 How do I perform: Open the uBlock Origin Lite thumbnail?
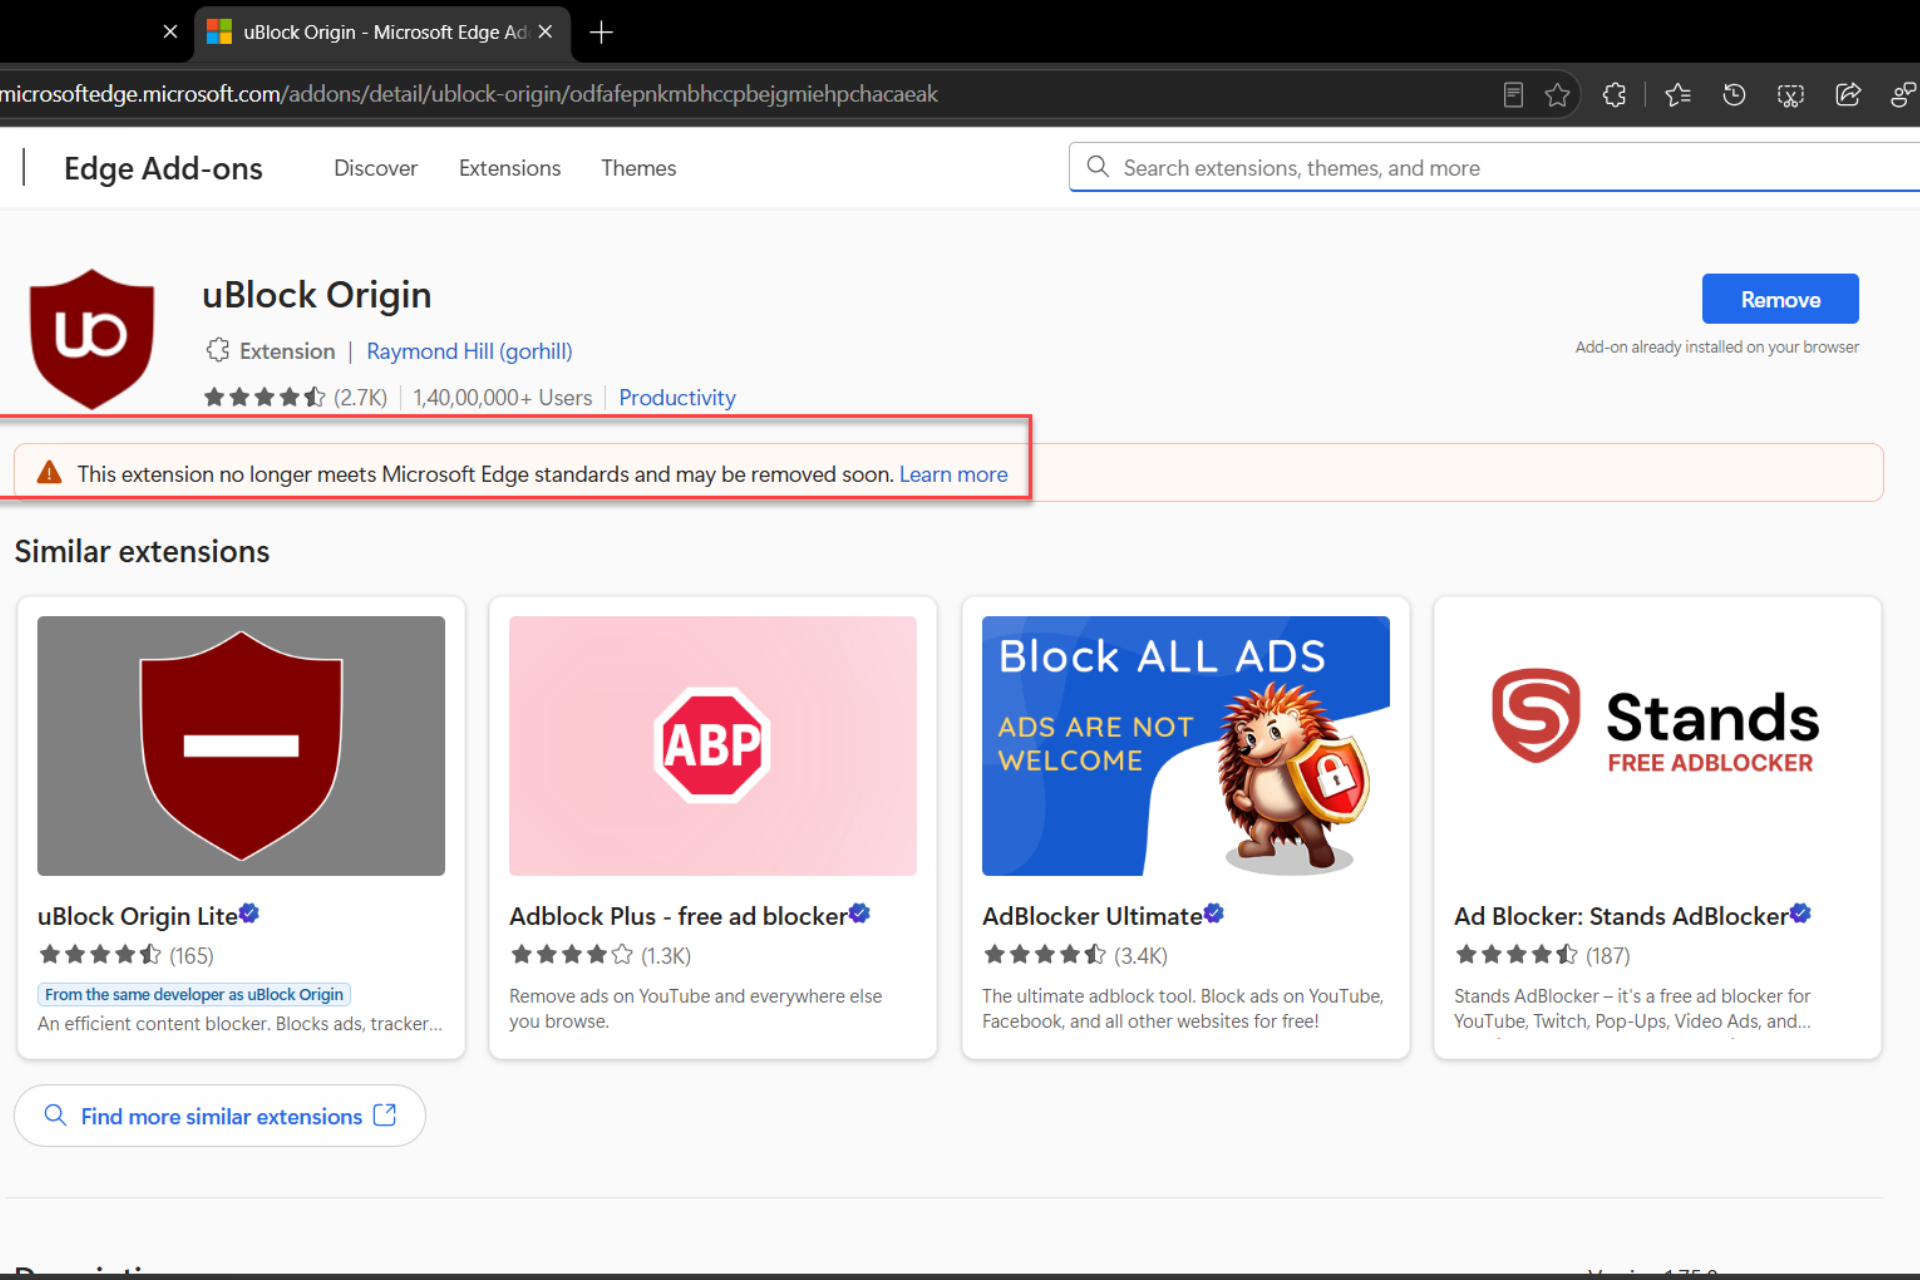[x=241, y=746]
